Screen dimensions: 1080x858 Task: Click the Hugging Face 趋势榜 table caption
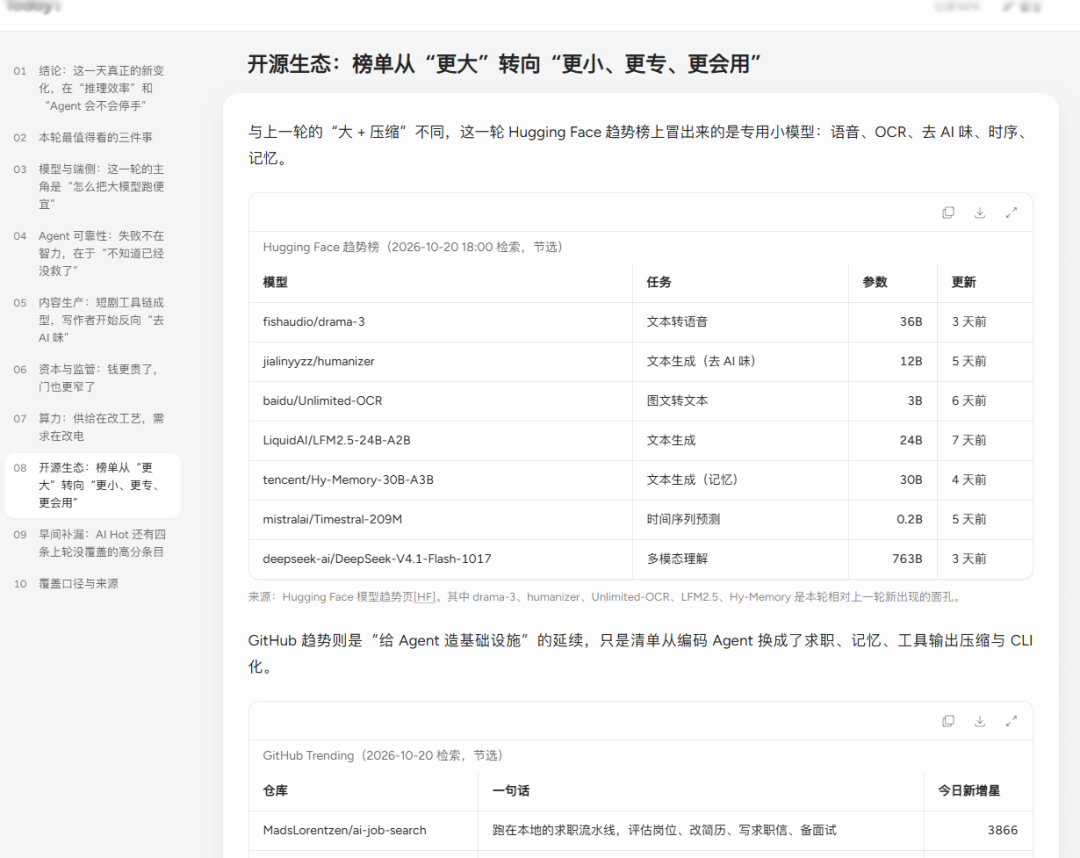(413, 247)
